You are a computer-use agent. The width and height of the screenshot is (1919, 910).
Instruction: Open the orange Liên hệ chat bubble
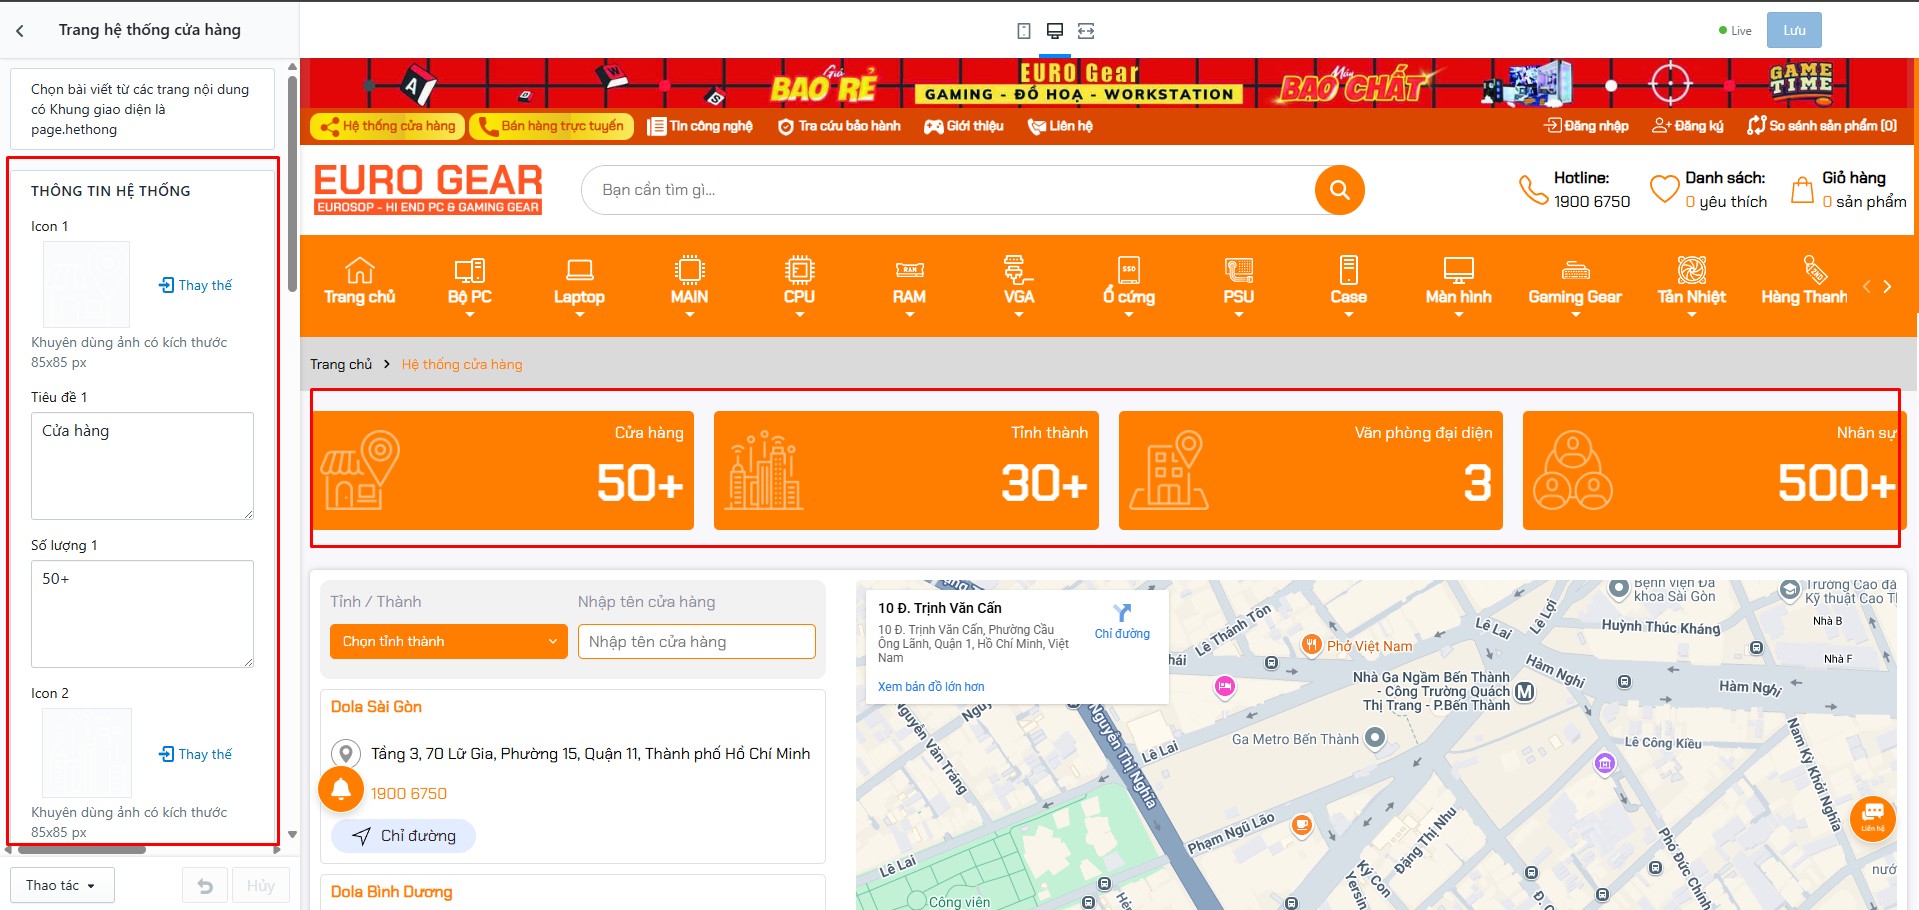click(x=1873, y=817)
